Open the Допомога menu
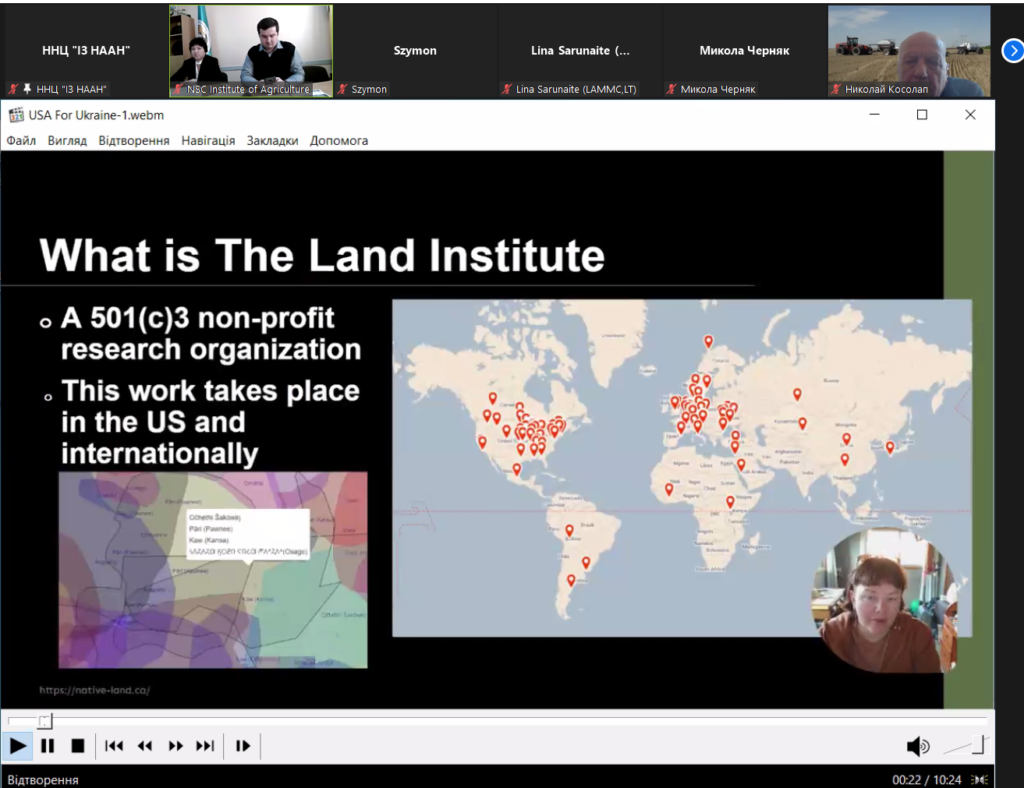Screen dimensions: 1024x788 [x=339, y=141]
